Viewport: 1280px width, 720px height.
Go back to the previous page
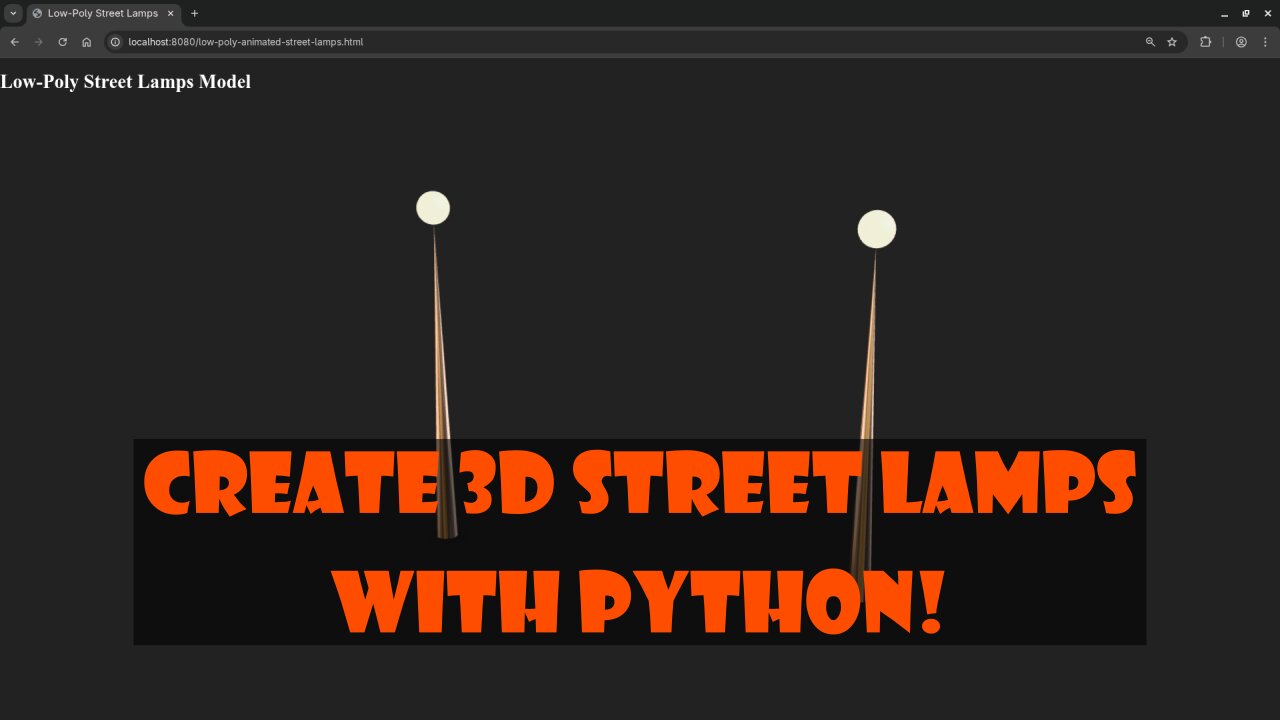[x=15, y=42]
